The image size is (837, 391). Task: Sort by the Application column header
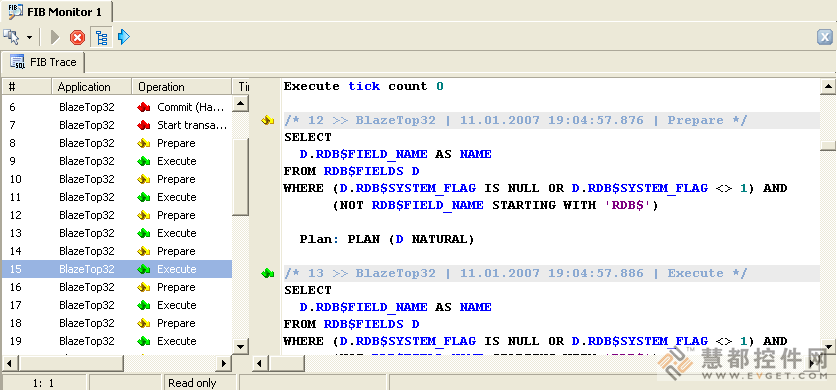click(x=91, y=87)
